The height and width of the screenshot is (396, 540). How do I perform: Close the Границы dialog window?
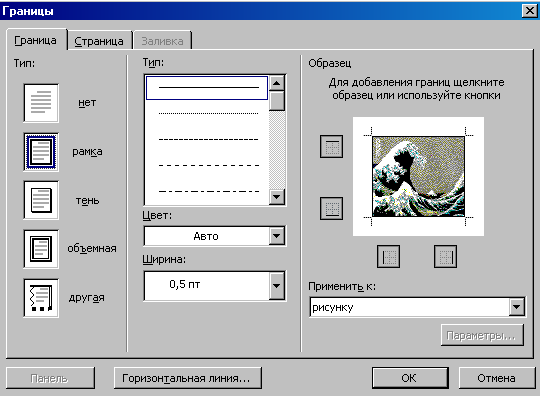[x=530, y=11]
